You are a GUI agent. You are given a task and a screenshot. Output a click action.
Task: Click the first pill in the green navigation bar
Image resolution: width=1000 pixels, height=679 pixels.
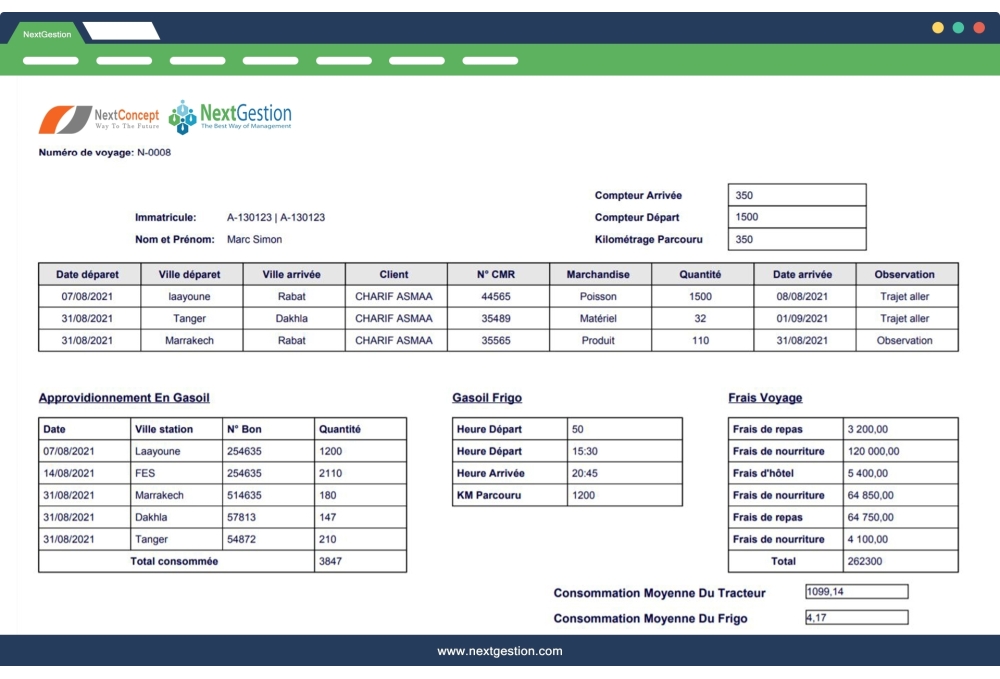click(x=50, y=60)
